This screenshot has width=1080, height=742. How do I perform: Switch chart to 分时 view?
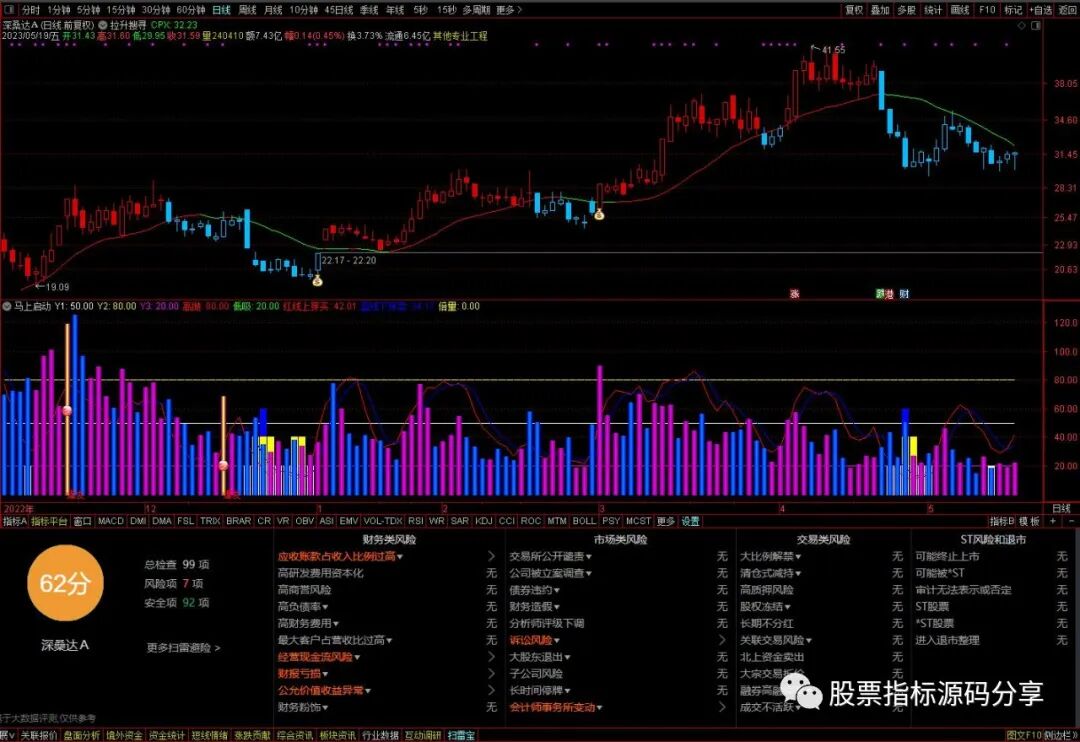(31, 10)
